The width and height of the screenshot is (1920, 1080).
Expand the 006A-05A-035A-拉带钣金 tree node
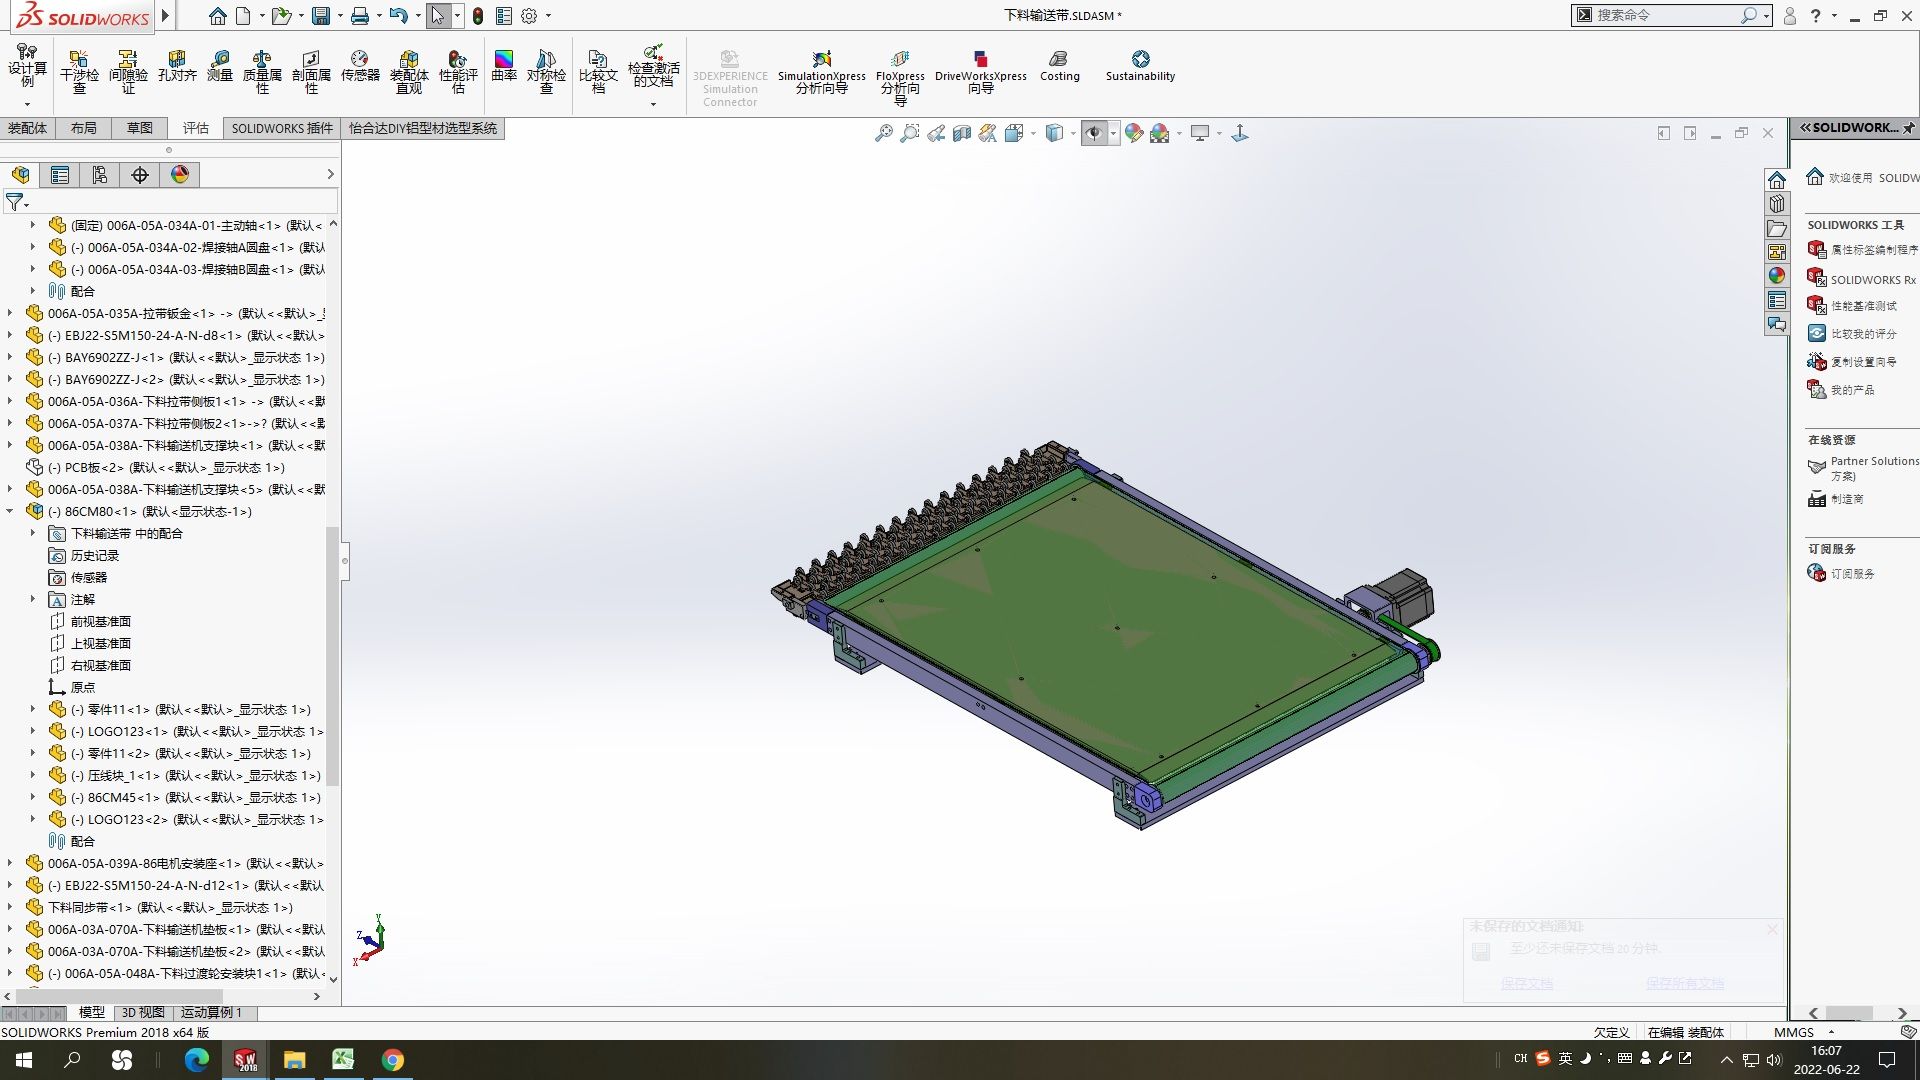click(10, 313)
